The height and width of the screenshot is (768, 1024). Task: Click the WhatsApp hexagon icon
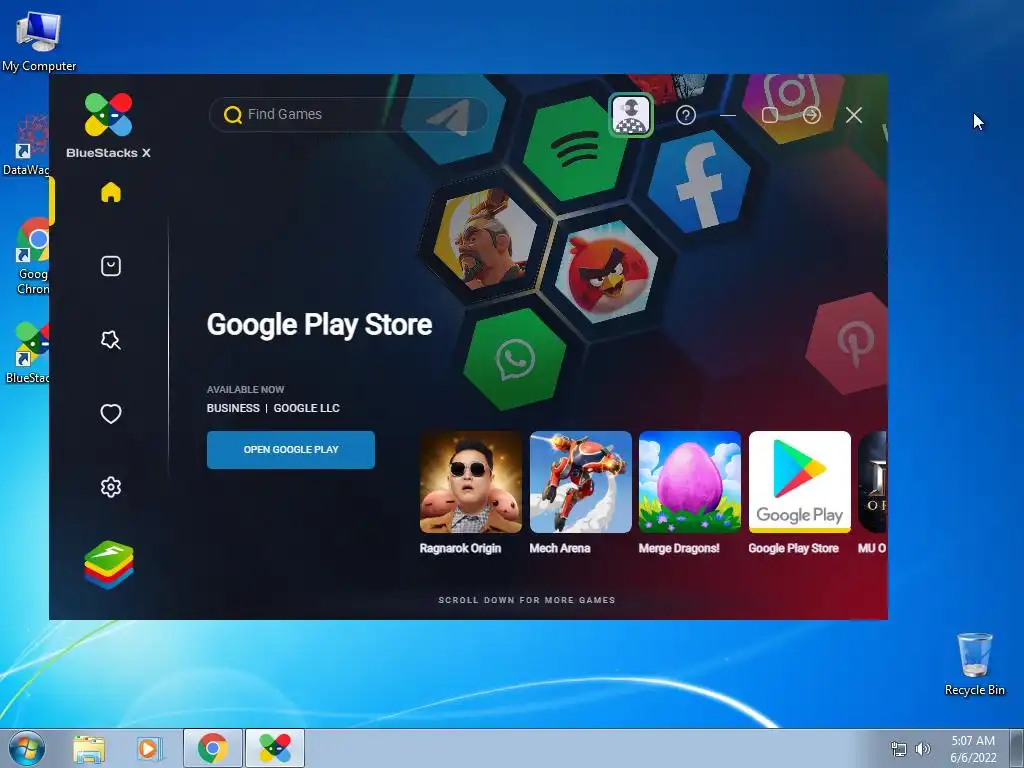pos(515,360)
